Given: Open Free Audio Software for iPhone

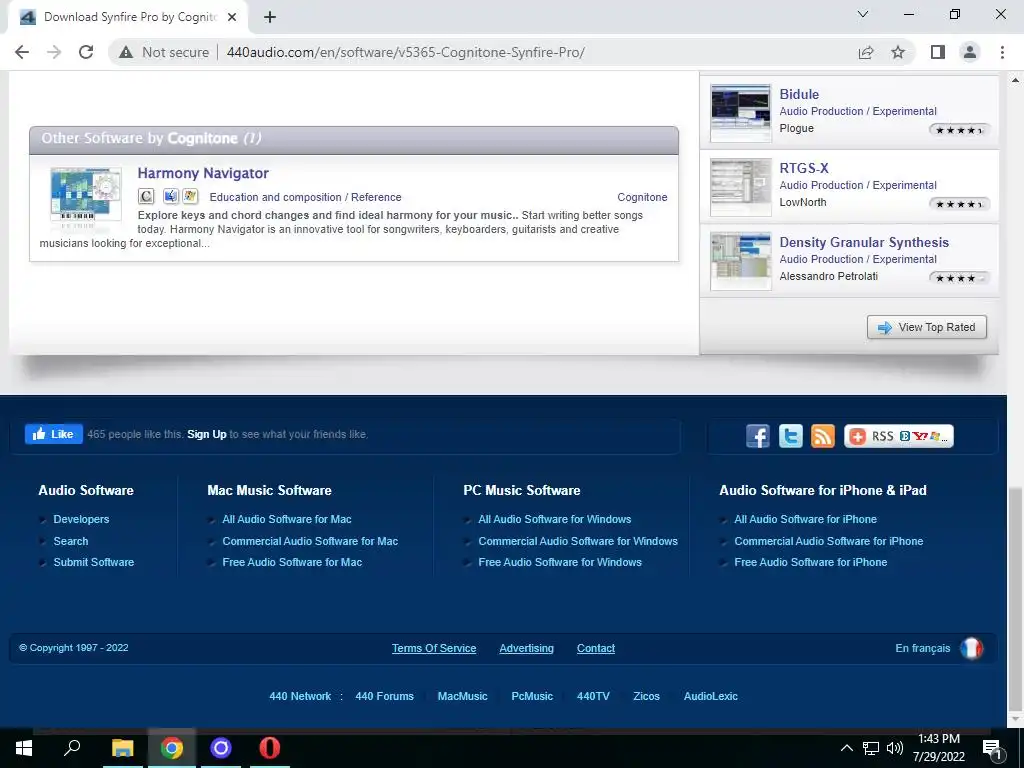Looking at the screenshot, I should (810, 562).
